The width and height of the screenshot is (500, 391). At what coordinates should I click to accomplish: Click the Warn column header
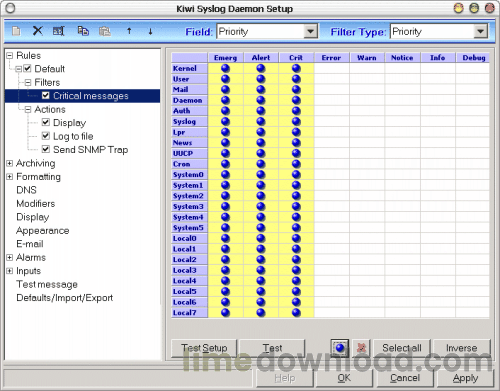pos(367,58)
